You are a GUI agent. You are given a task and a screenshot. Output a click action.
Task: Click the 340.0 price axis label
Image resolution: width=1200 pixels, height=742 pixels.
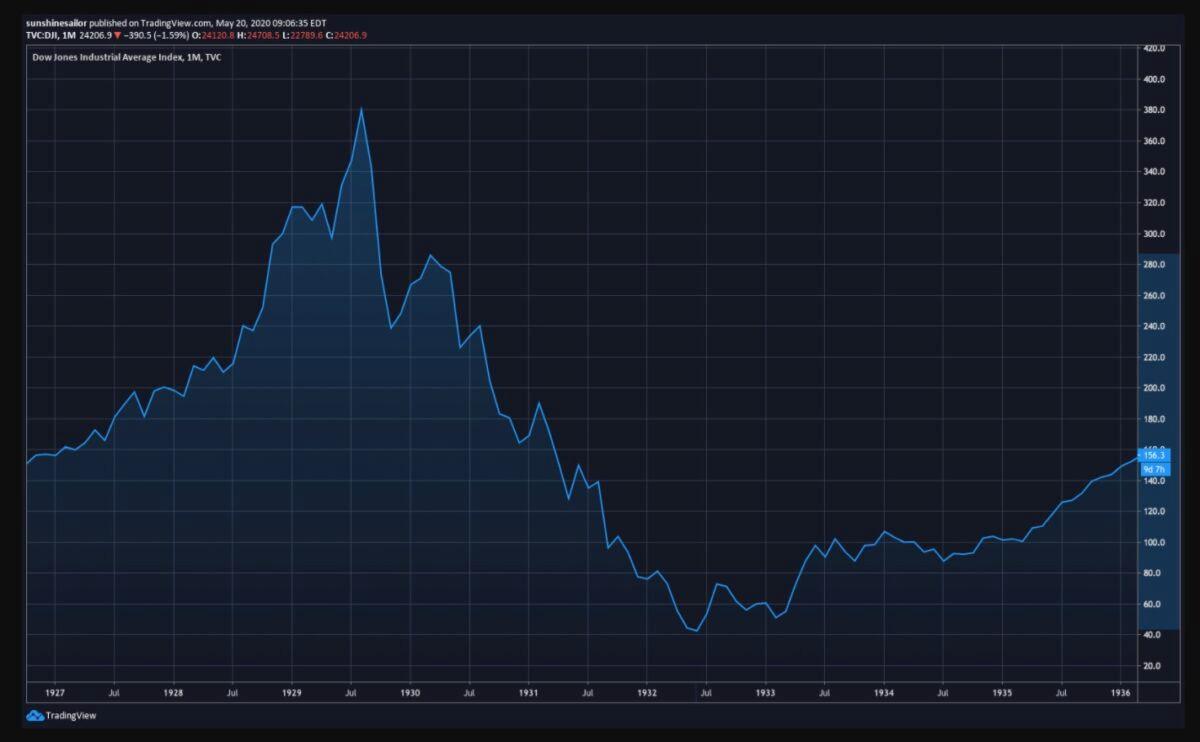coord(1154,172)
